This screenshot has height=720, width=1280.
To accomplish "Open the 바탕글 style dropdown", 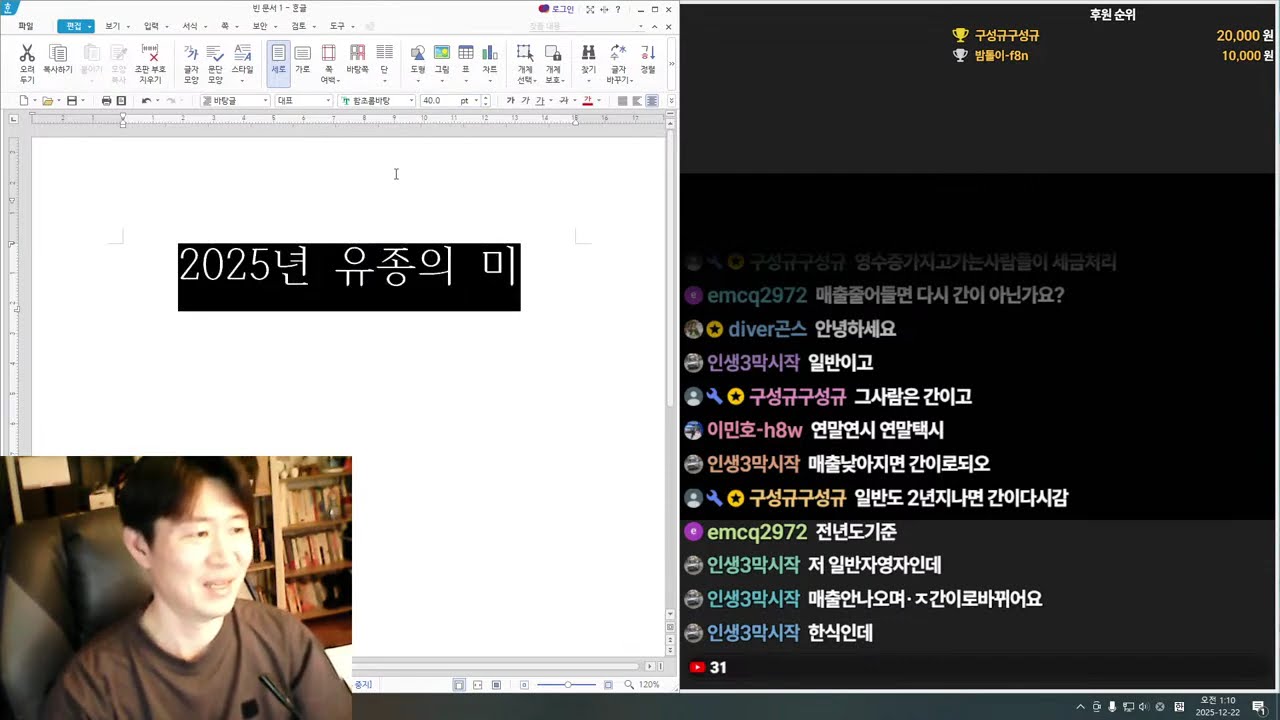I will pyautogui.click(x=235, y=101).
